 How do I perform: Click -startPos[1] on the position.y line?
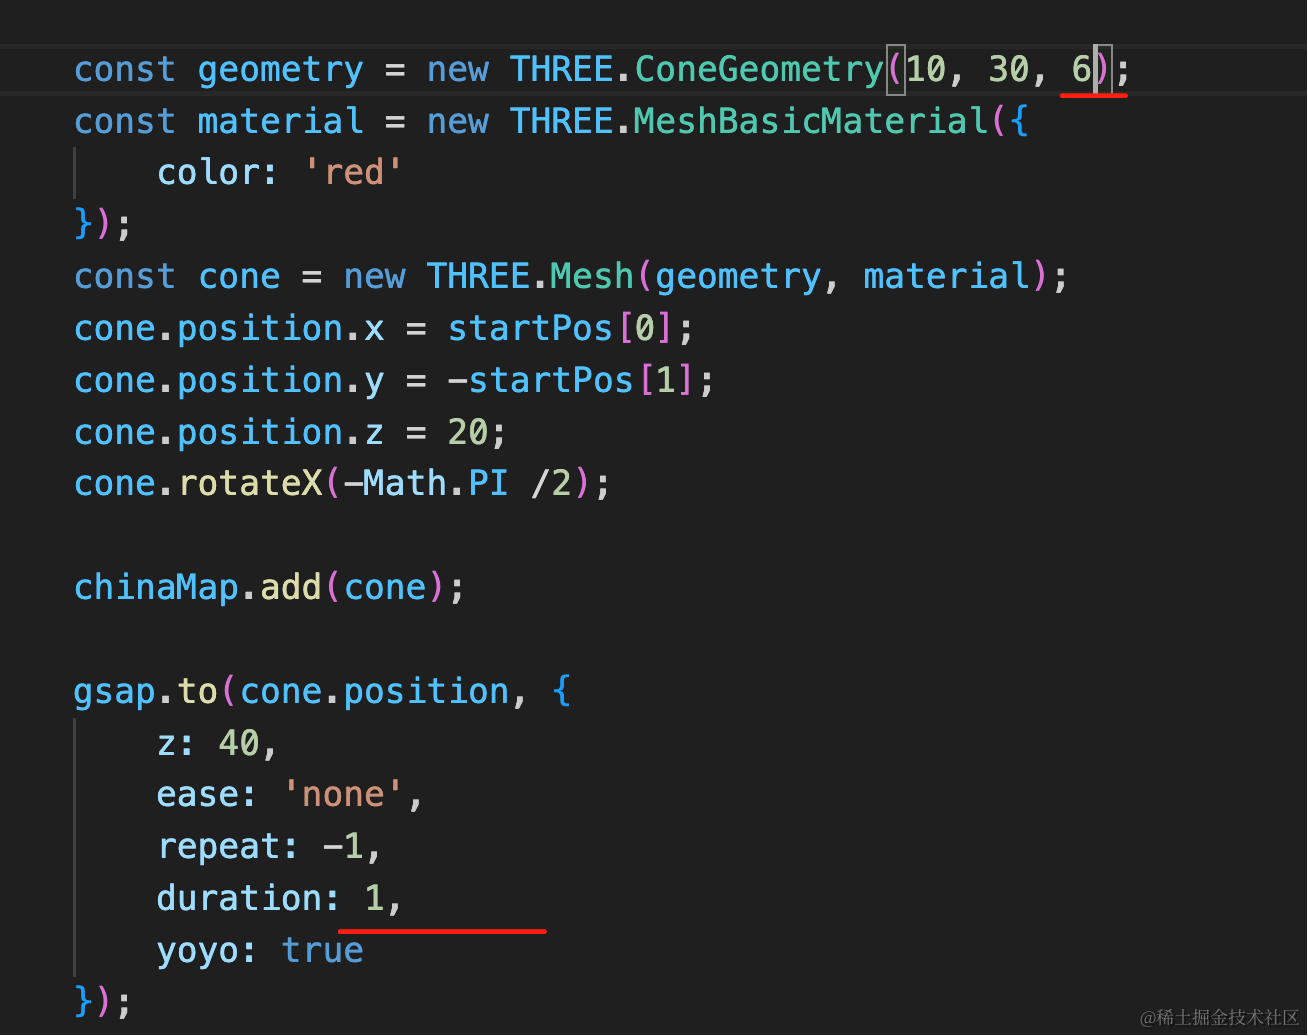(x=570, y=380)
